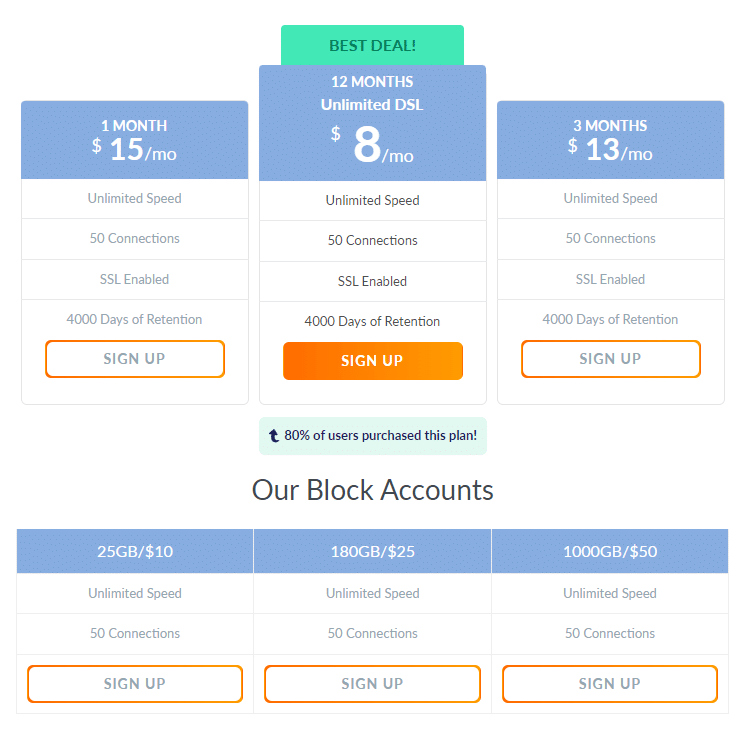
Task: Select the 3 Months $13/mo plan header
Action: pos(610,140)
